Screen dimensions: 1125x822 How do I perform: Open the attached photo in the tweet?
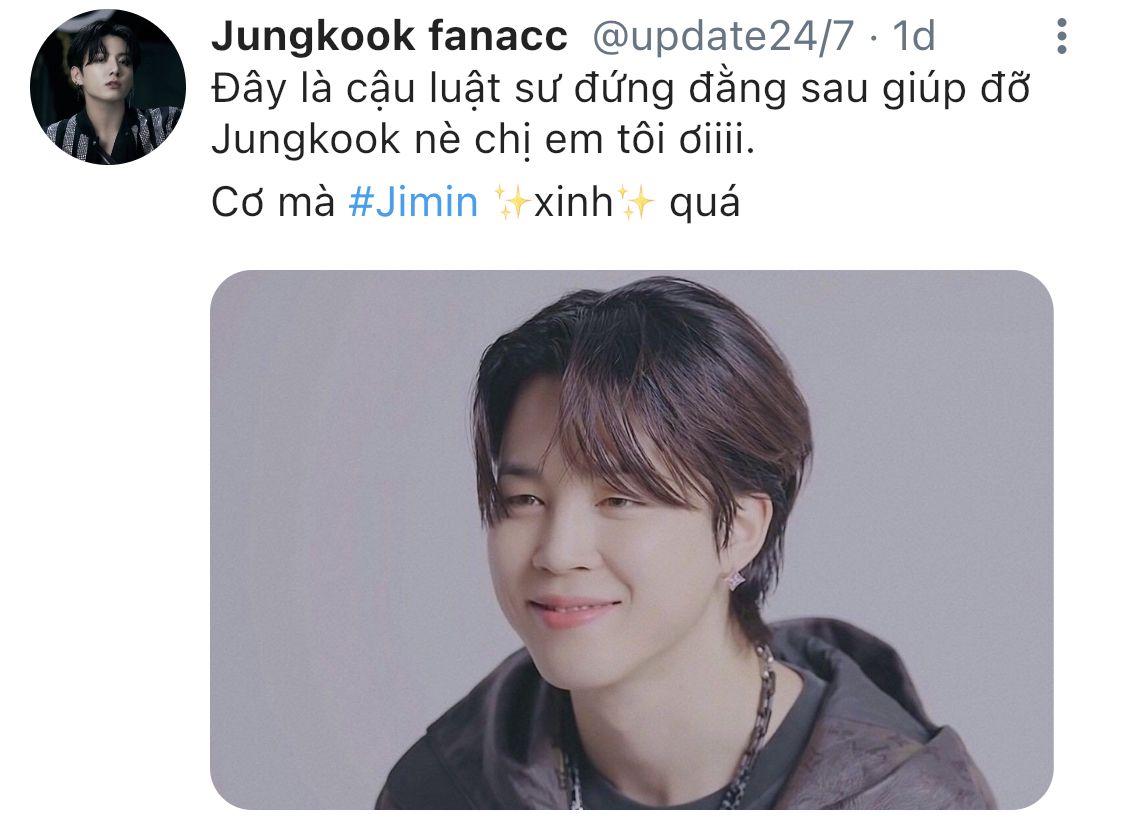click(631, 540)
